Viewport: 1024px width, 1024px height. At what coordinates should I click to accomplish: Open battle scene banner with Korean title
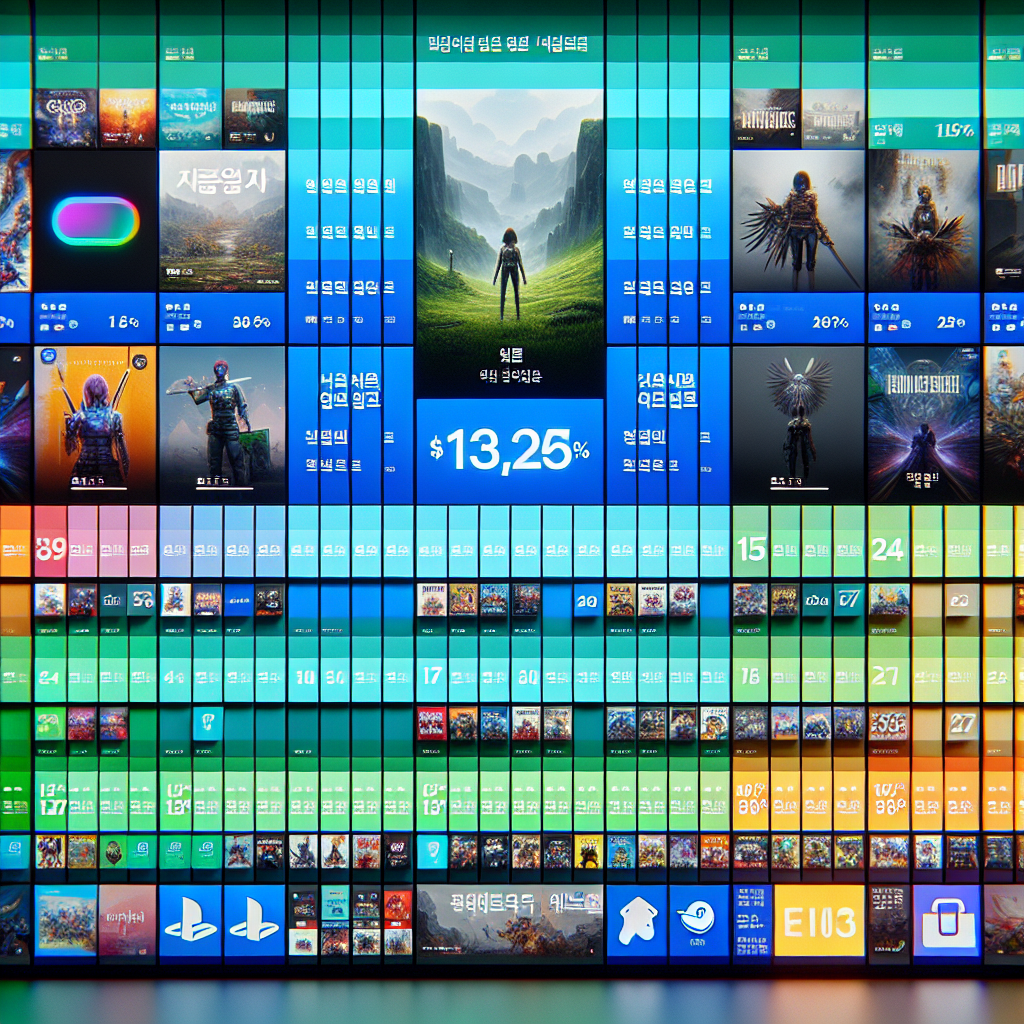[x=509, y=922]
